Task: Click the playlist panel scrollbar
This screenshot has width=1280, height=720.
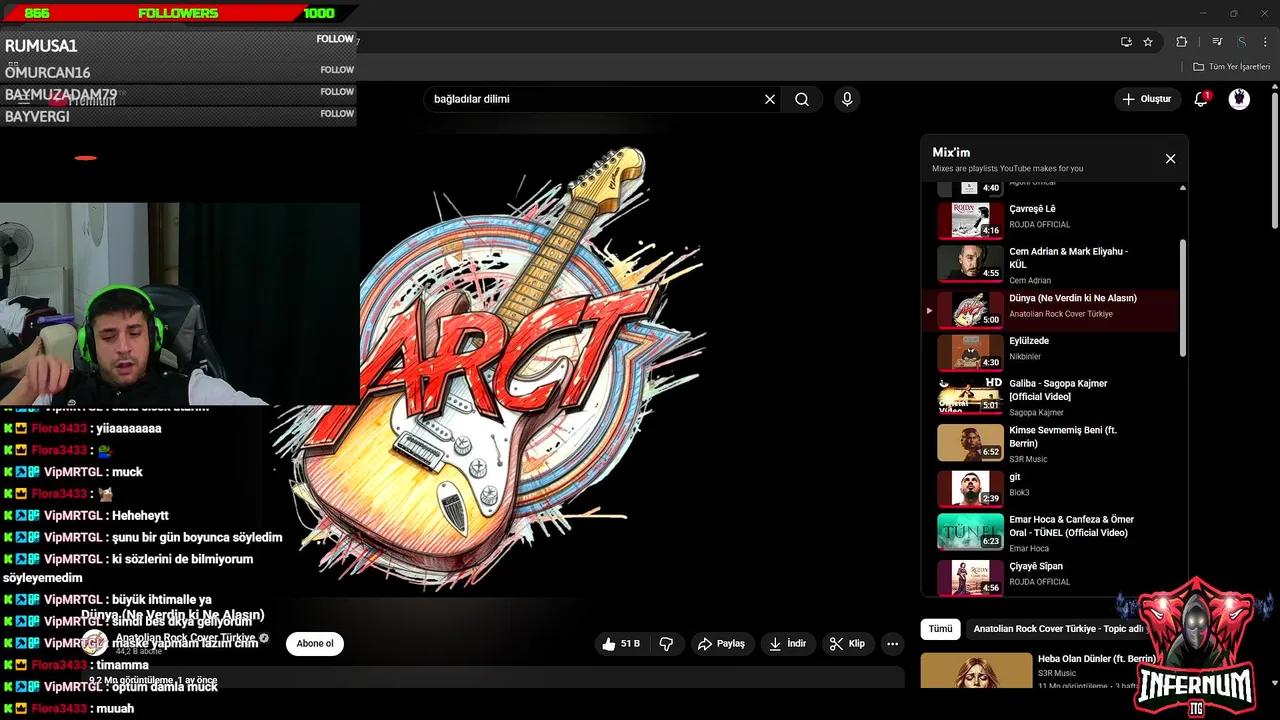Action: tap(1183, 297)
